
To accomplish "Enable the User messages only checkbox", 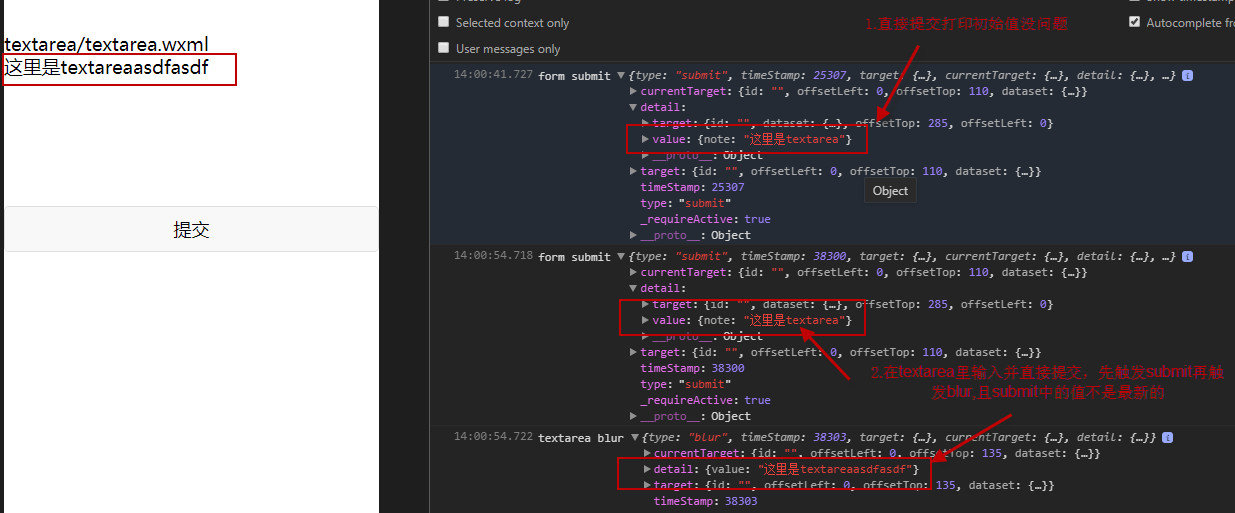I will [x=444, y=48].
